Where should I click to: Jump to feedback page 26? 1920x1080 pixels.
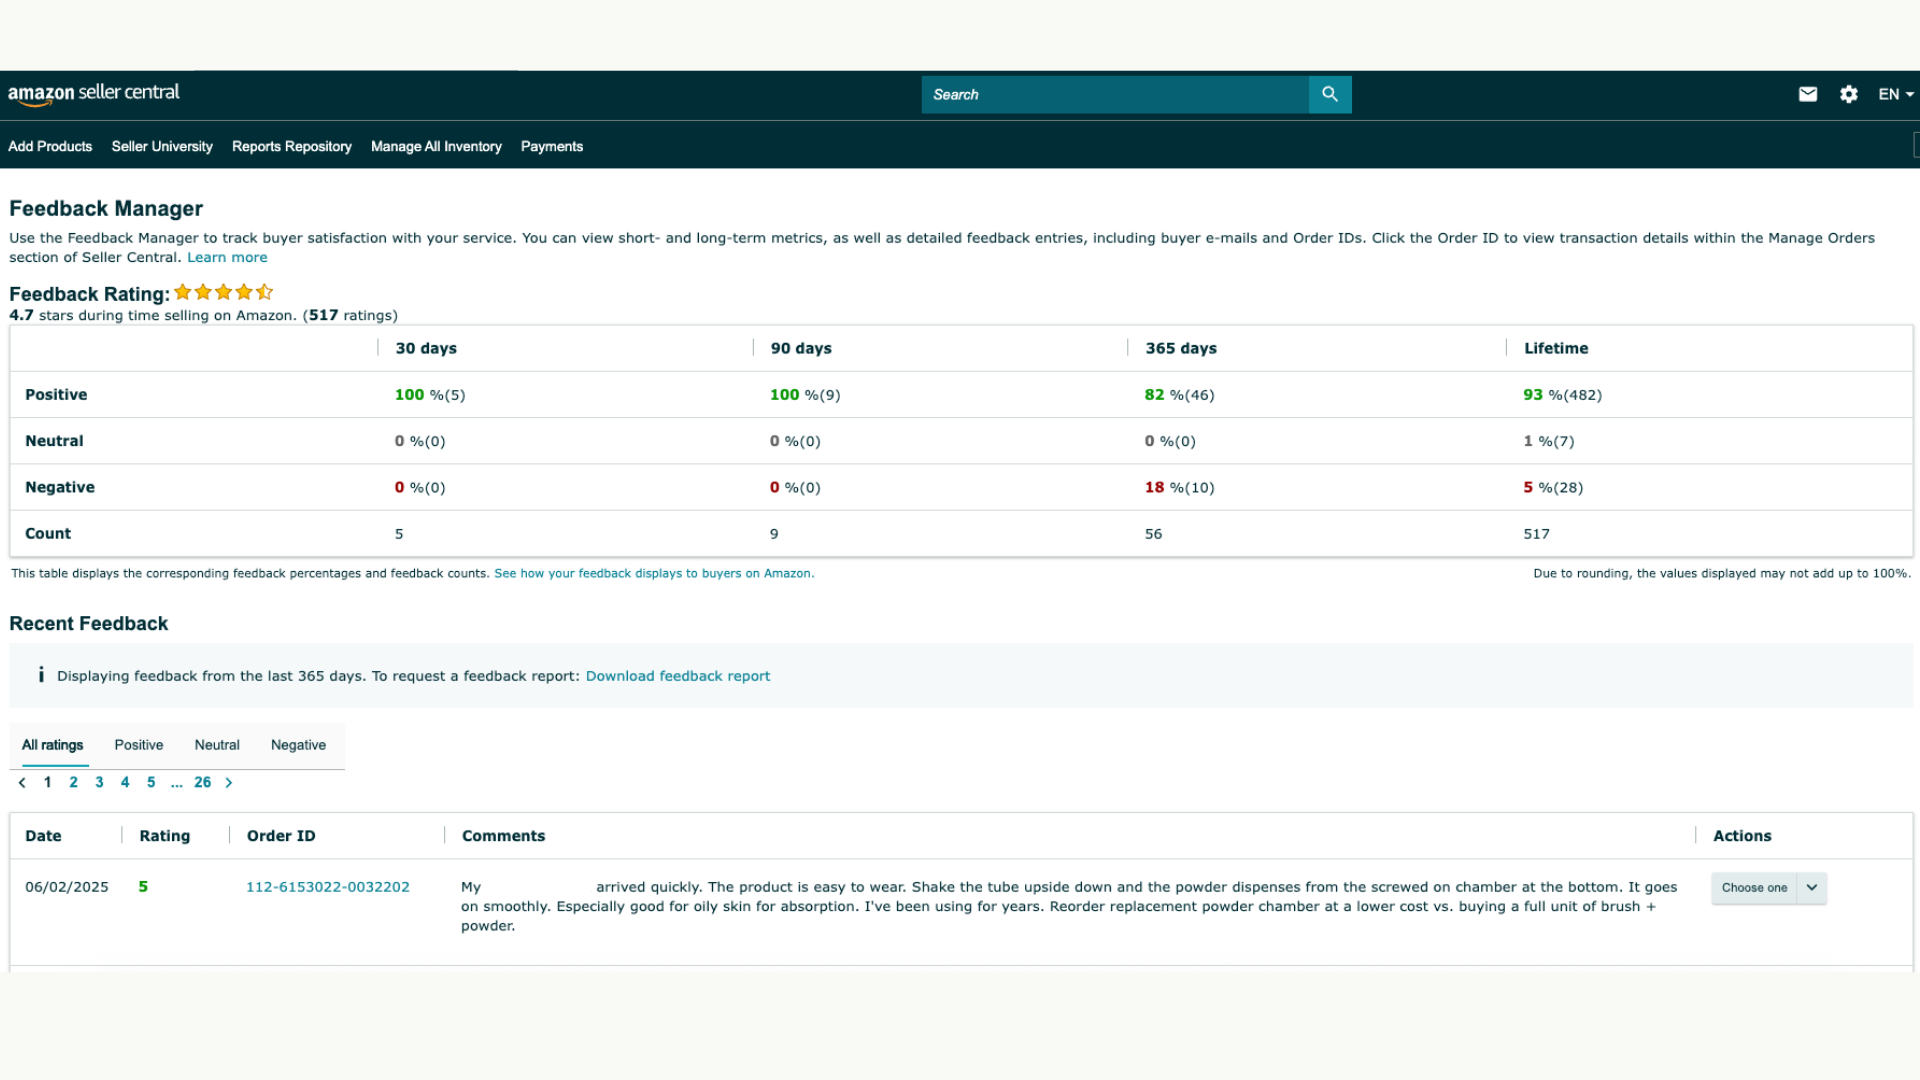click(x=203, y=783)
